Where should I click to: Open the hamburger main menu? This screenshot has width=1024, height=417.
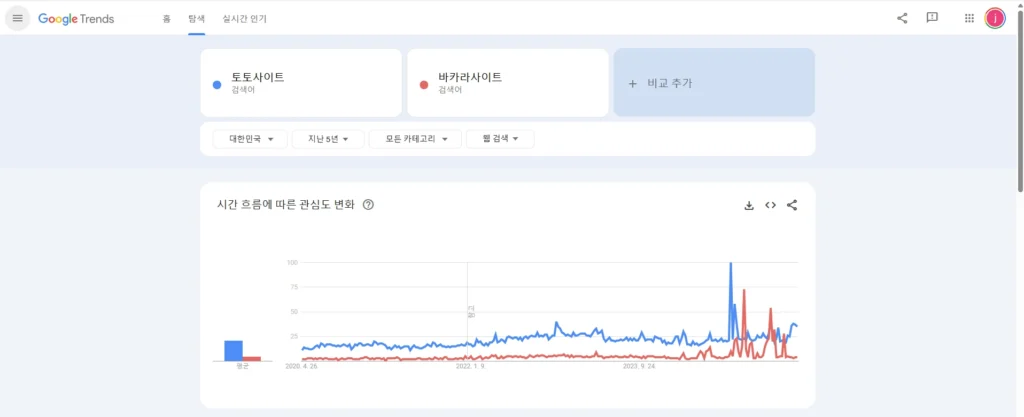pos(17,18)
